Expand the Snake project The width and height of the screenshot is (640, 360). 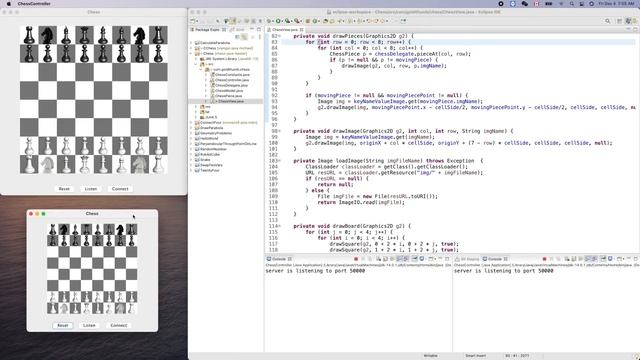pos(191,160)
